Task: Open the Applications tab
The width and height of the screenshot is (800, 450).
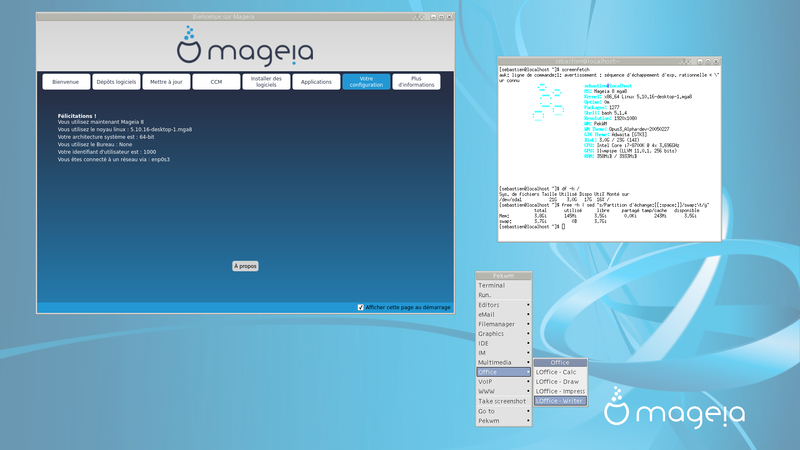Action: [x=316, y=82]
